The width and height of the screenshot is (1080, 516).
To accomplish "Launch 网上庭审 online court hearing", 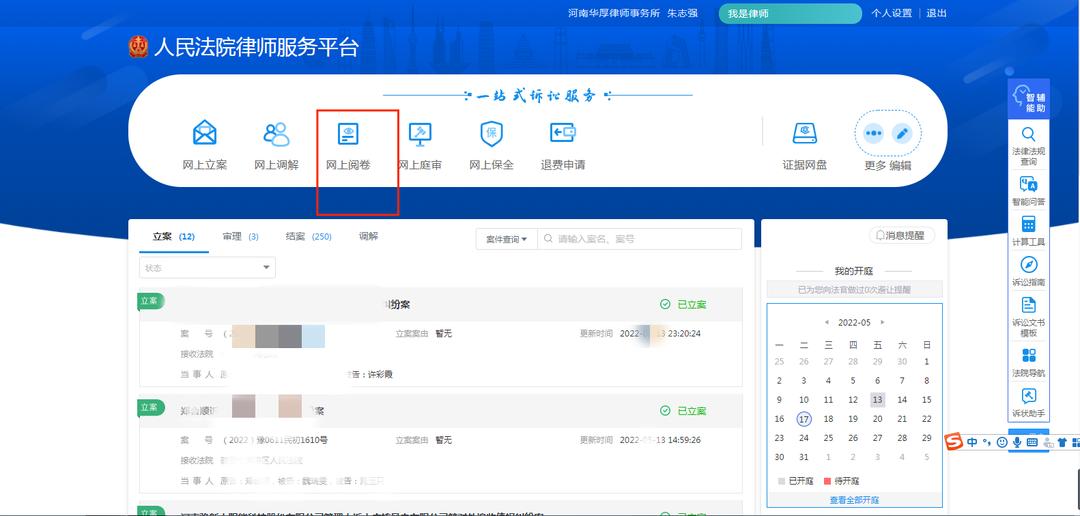I will 420,133.
